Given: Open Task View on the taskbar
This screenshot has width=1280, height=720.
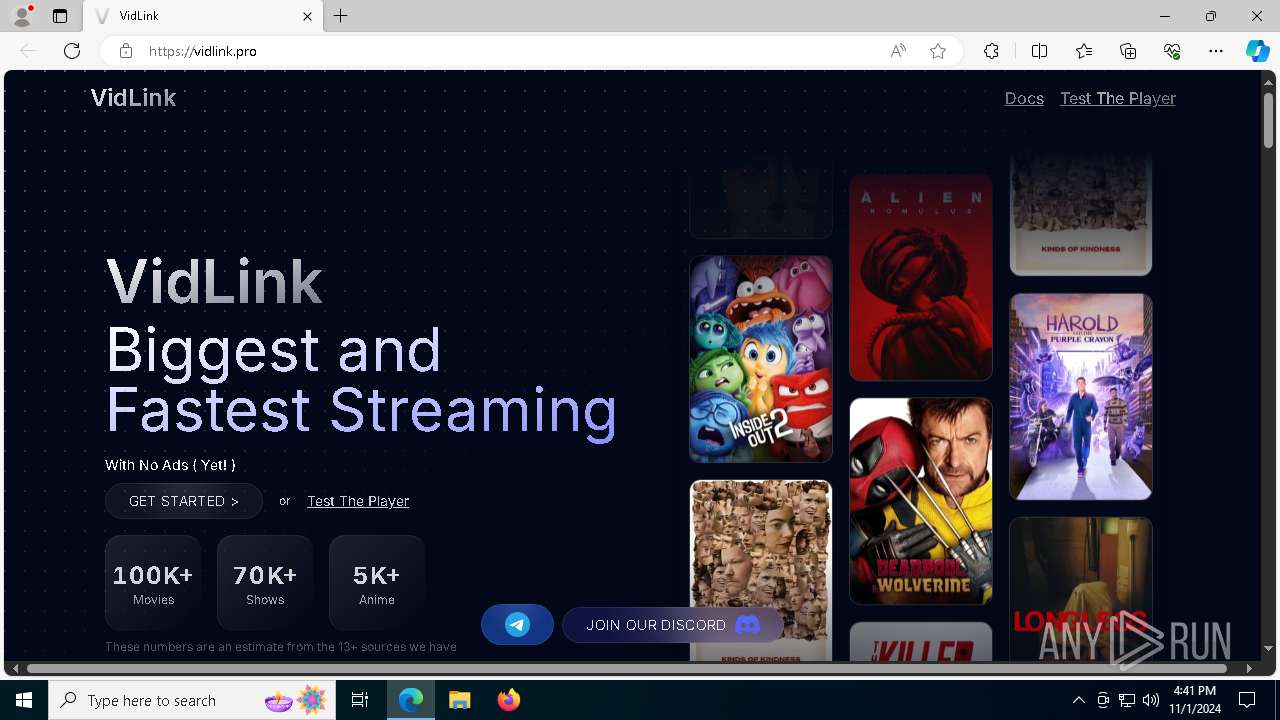Looking at the screenshot, I should [x=360, y=700].
